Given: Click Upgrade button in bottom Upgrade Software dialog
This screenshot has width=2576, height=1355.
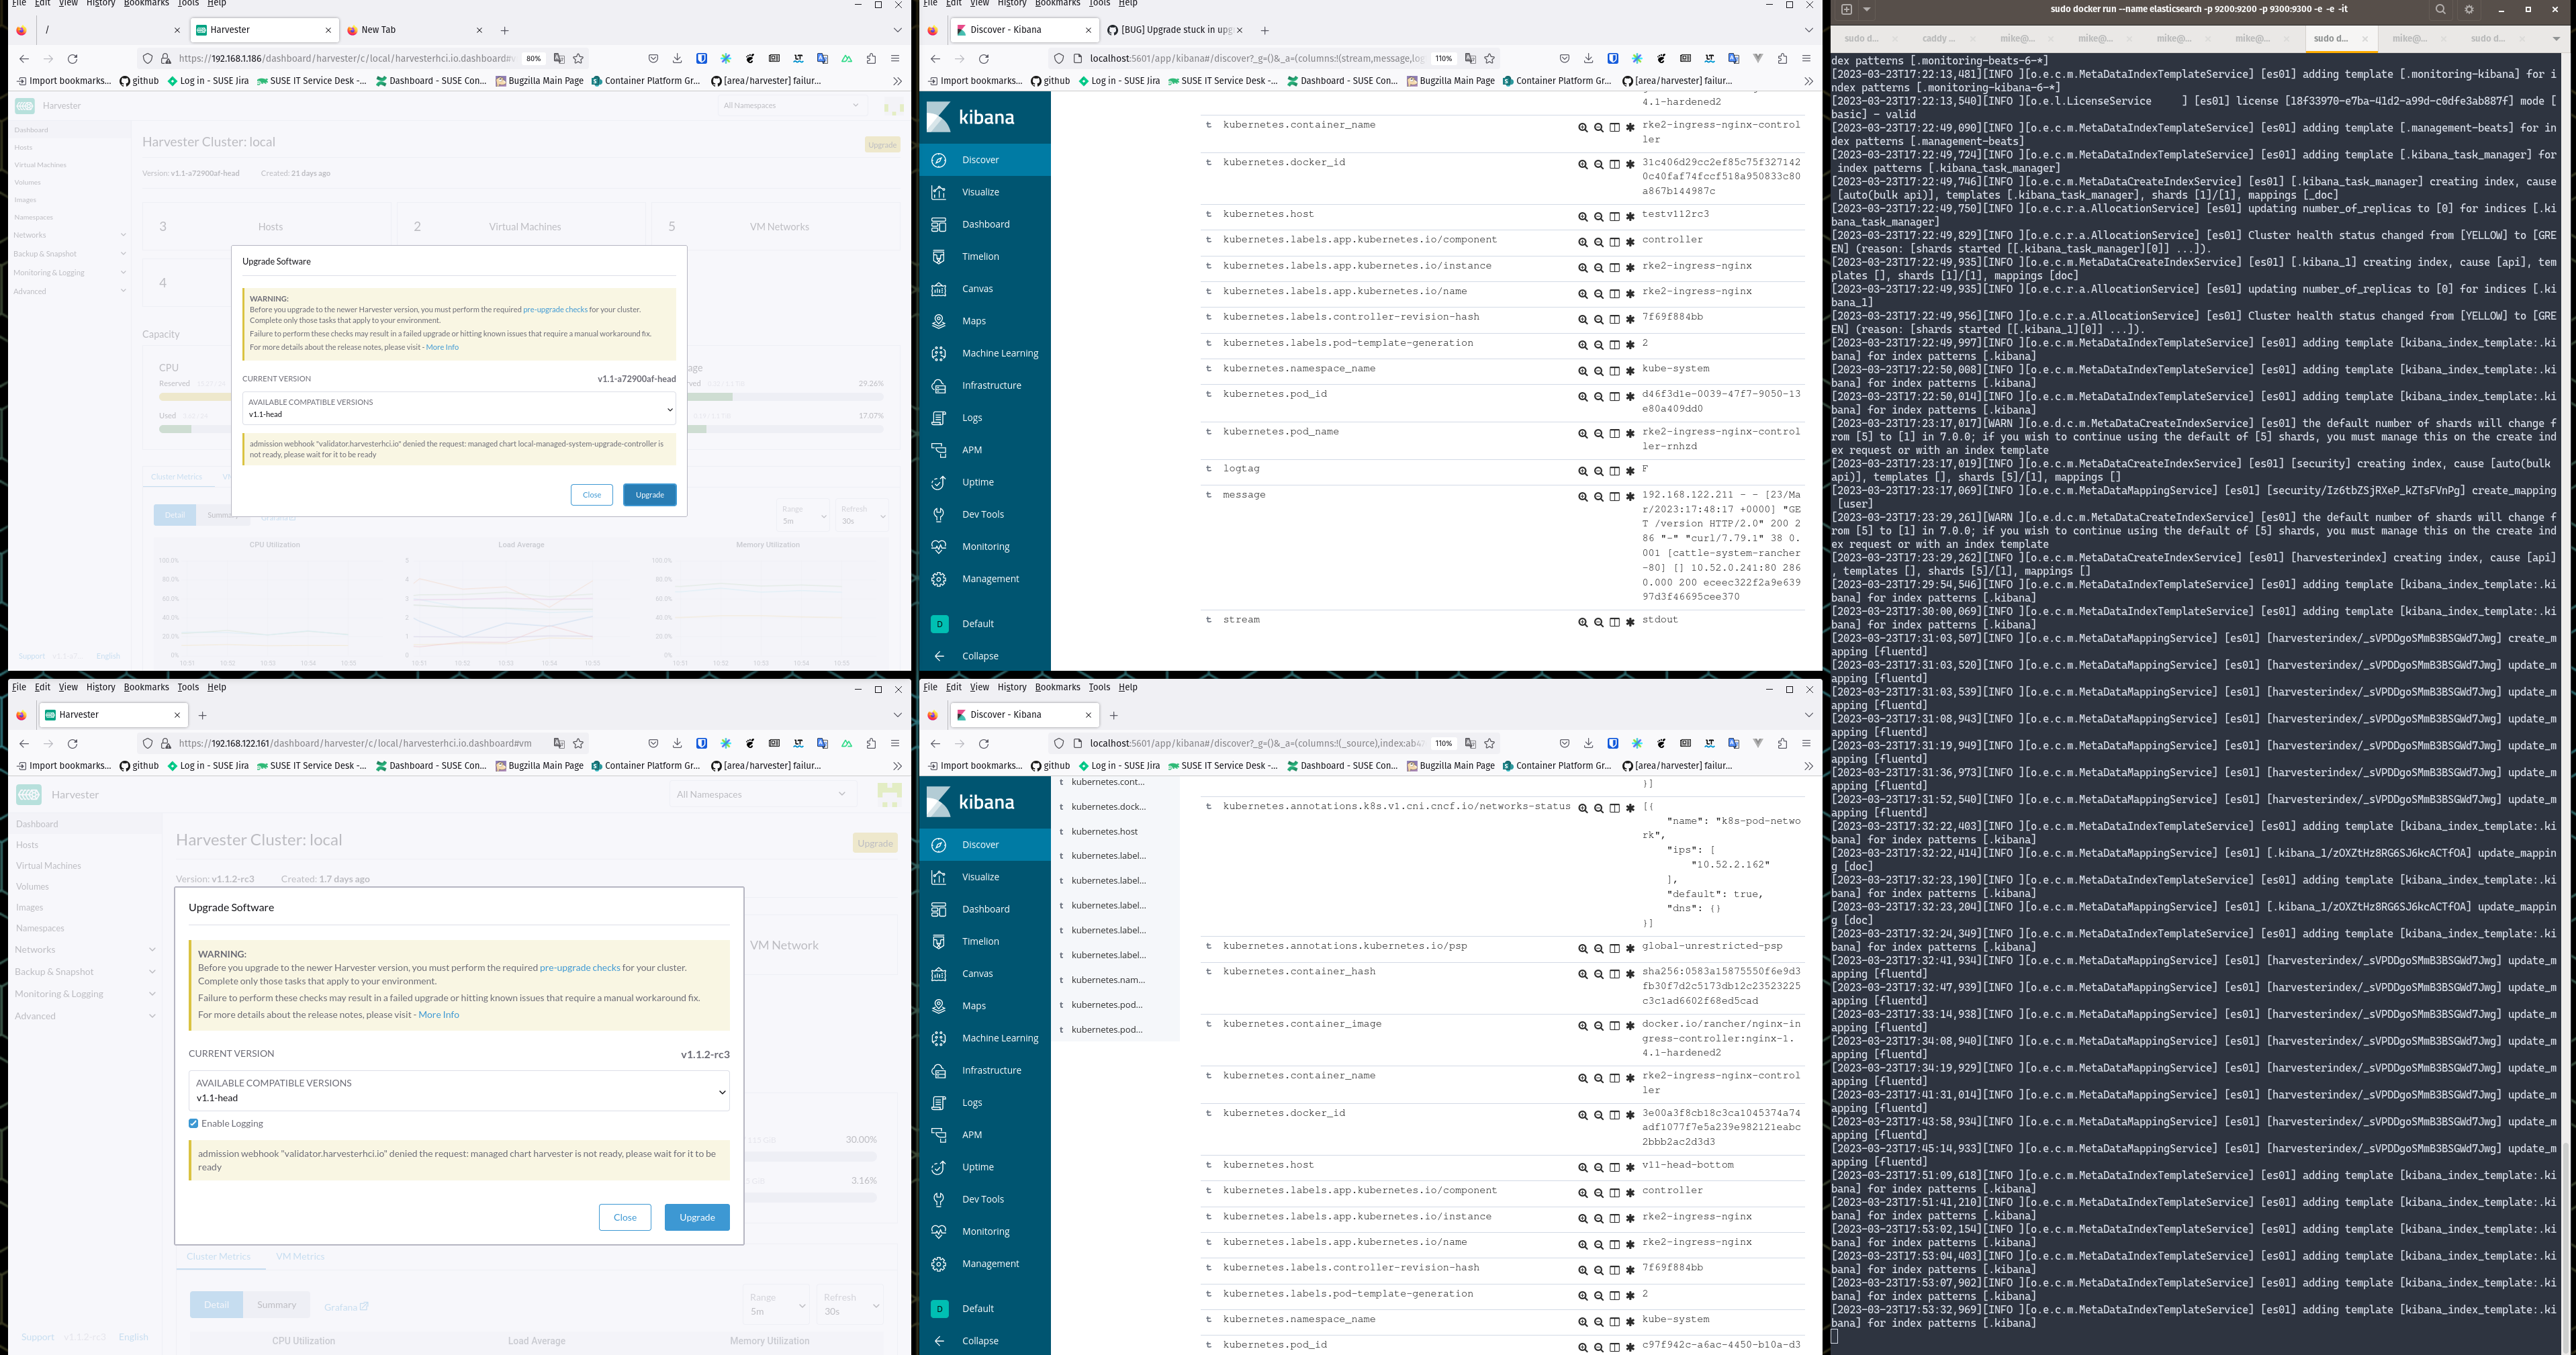Looking at the screenshot, I should (x=697, y=1217).
